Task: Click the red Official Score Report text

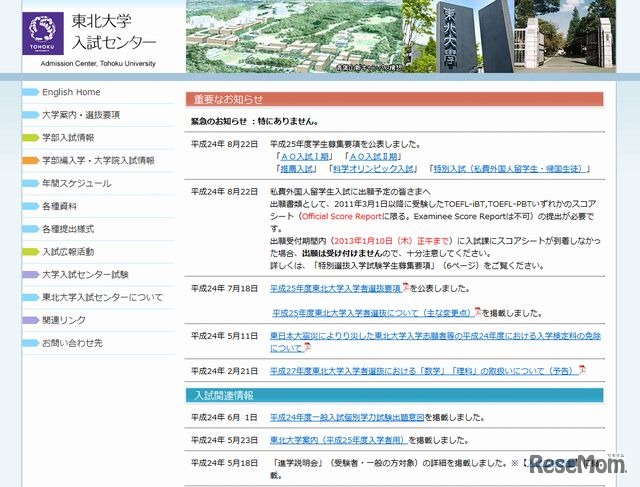Action: [342, 217]
